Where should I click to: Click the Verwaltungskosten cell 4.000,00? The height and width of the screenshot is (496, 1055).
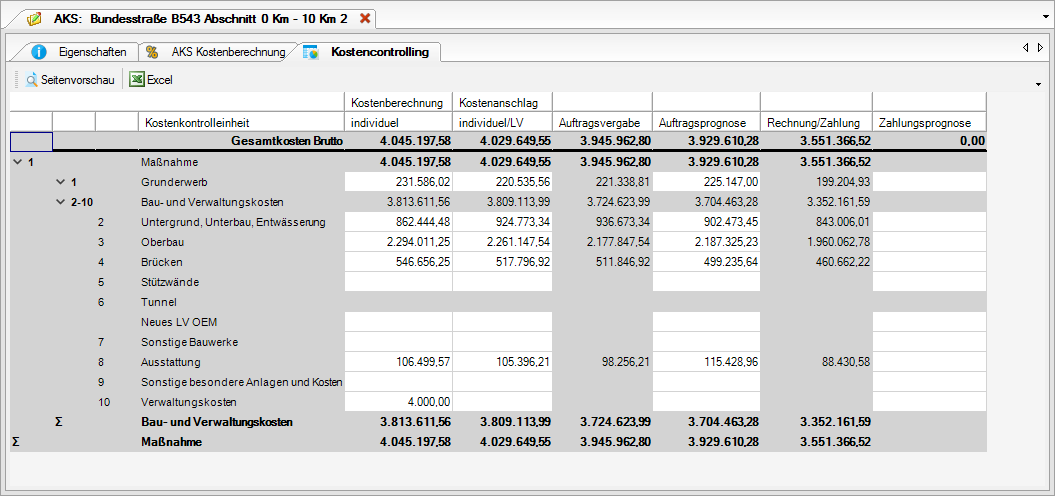tap(398, 402)
